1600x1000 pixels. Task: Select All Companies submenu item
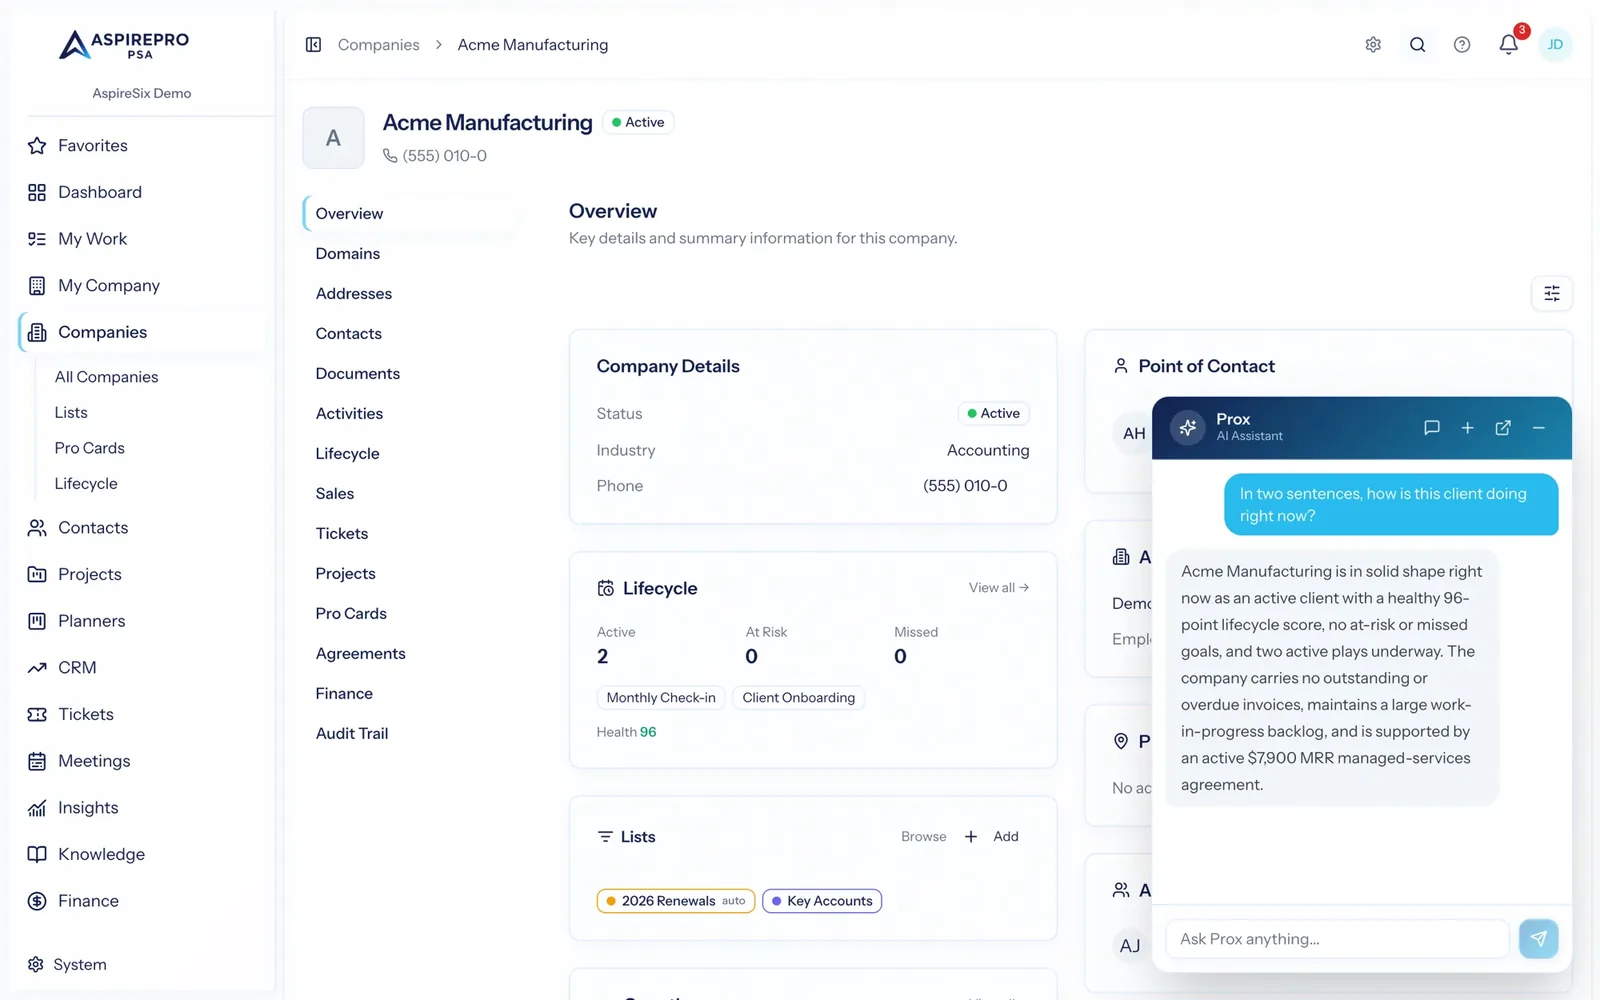106,377
